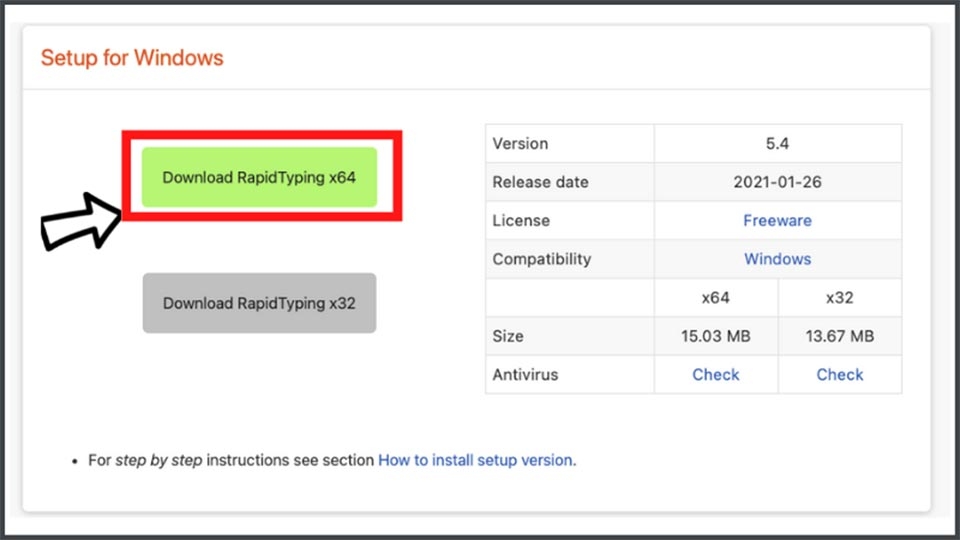Screen dimensions: 960x540
Task: Open the Freeware license link
Action: [x=777, y=220]
